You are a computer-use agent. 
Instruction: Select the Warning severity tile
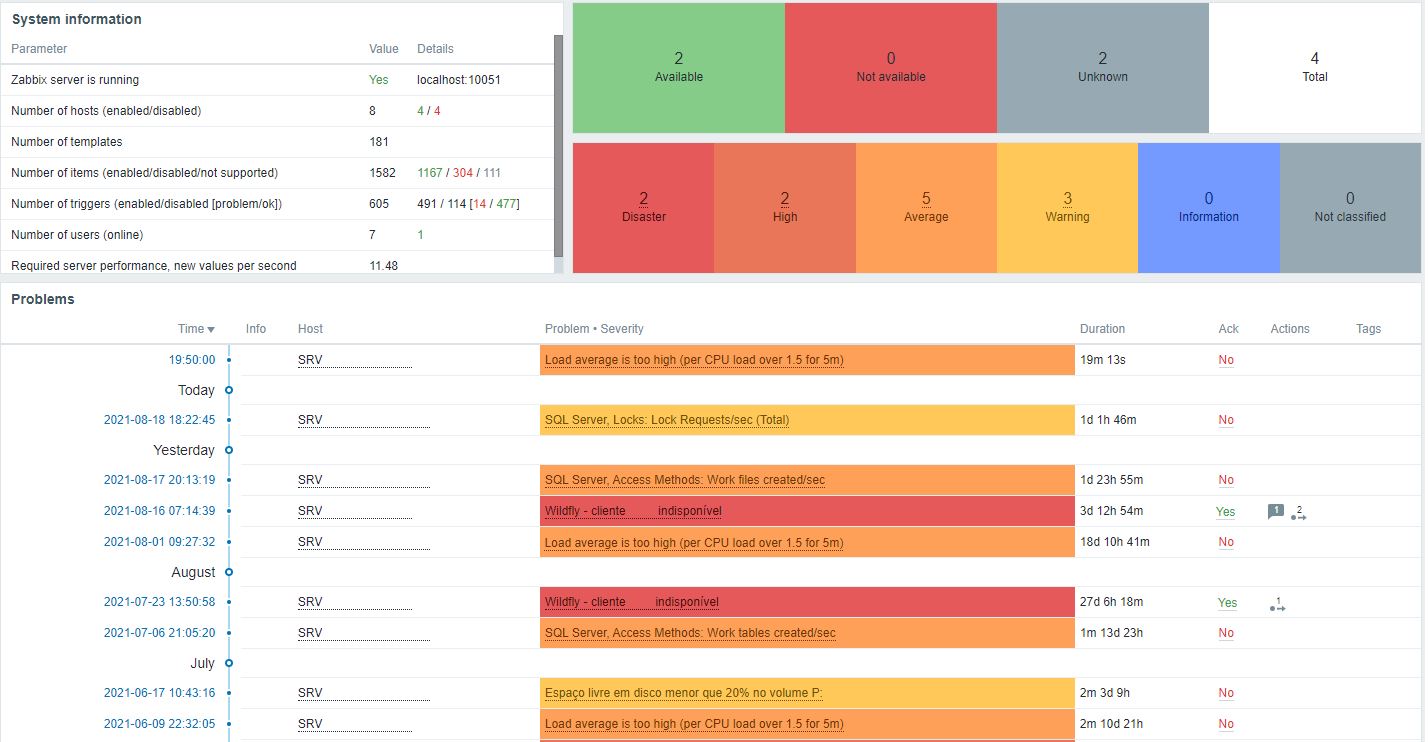(1067, 207)
